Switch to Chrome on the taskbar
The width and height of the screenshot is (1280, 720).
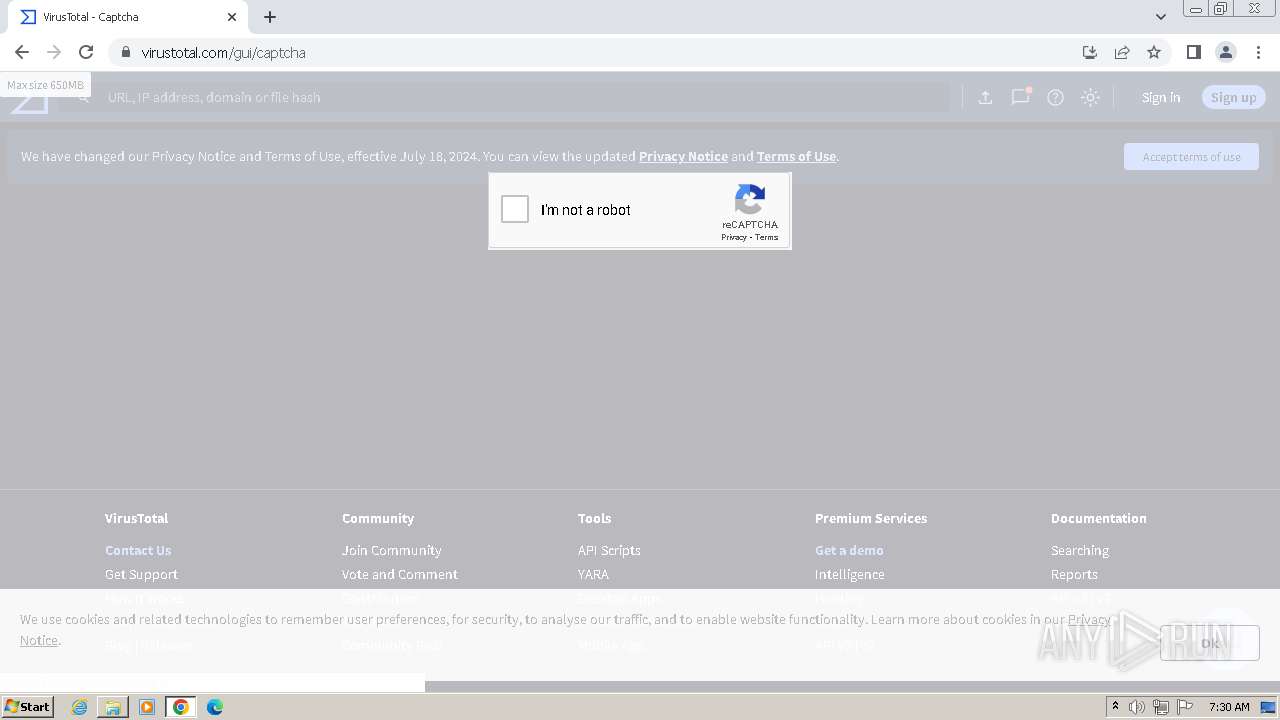point(181,707)
